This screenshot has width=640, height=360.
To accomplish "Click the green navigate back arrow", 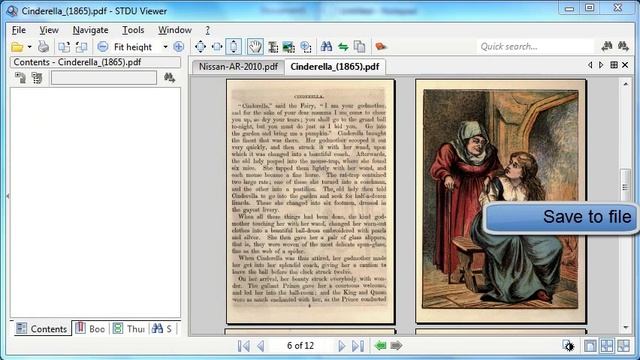I will click(380, 346).
